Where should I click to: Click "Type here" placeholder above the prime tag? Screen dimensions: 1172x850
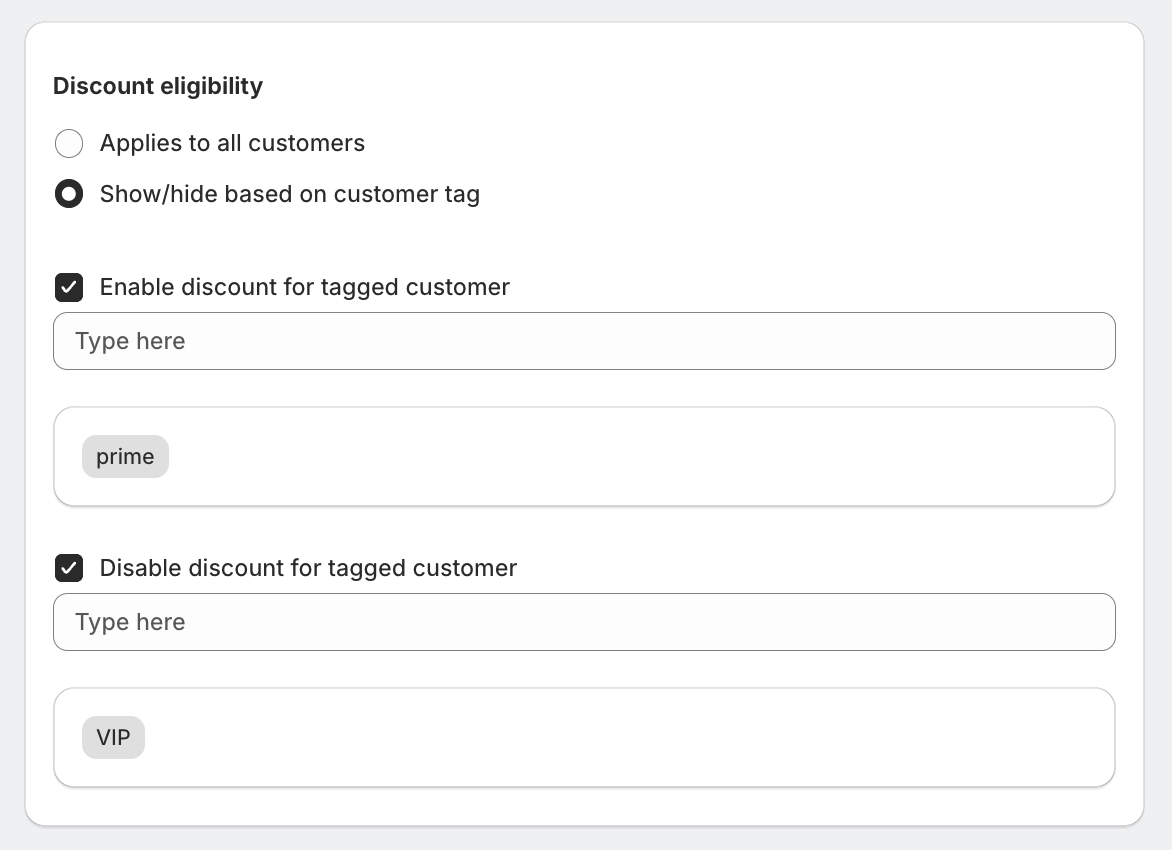pyautogui.click(x=130, y=341)
